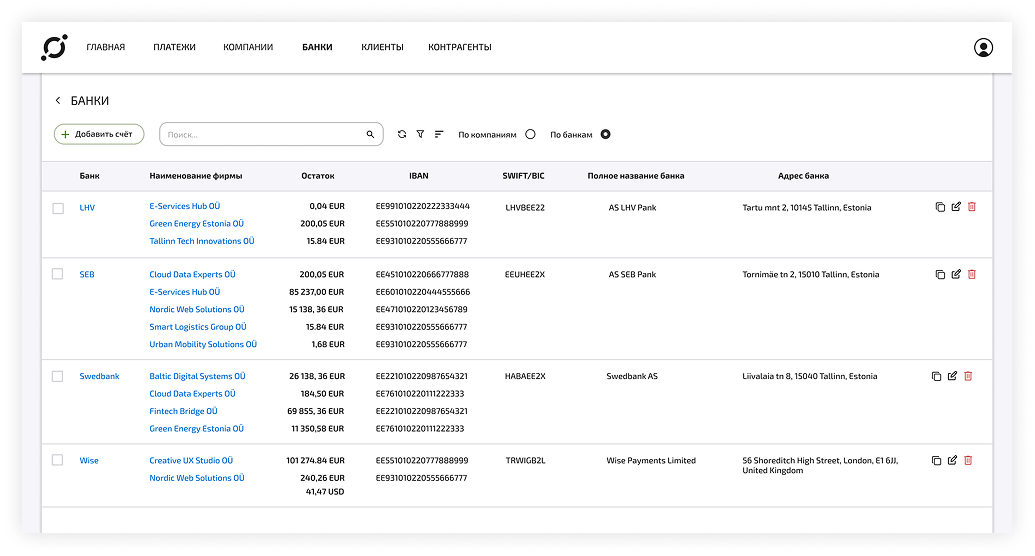1035x556 pixels.
Task: Select SWIFT code TRWIGB2L
Action: coord(525,460)
